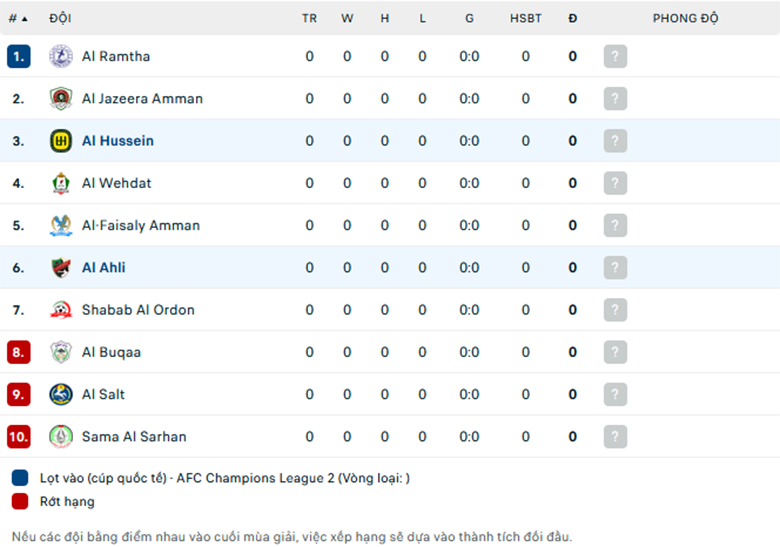Open the Al Buqaa team name link
Screen dimensions: 780x547
click(111, 352)
